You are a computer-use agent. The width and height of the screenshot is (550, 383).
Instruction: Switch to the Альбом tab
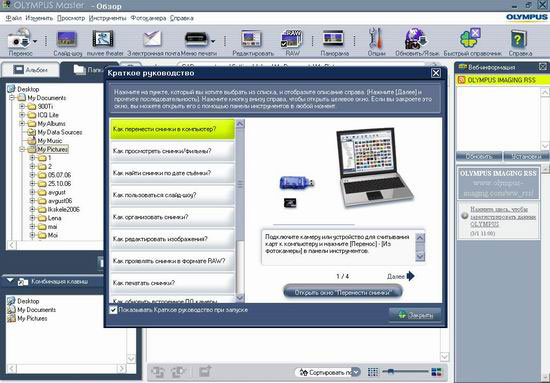coord(31,70)
